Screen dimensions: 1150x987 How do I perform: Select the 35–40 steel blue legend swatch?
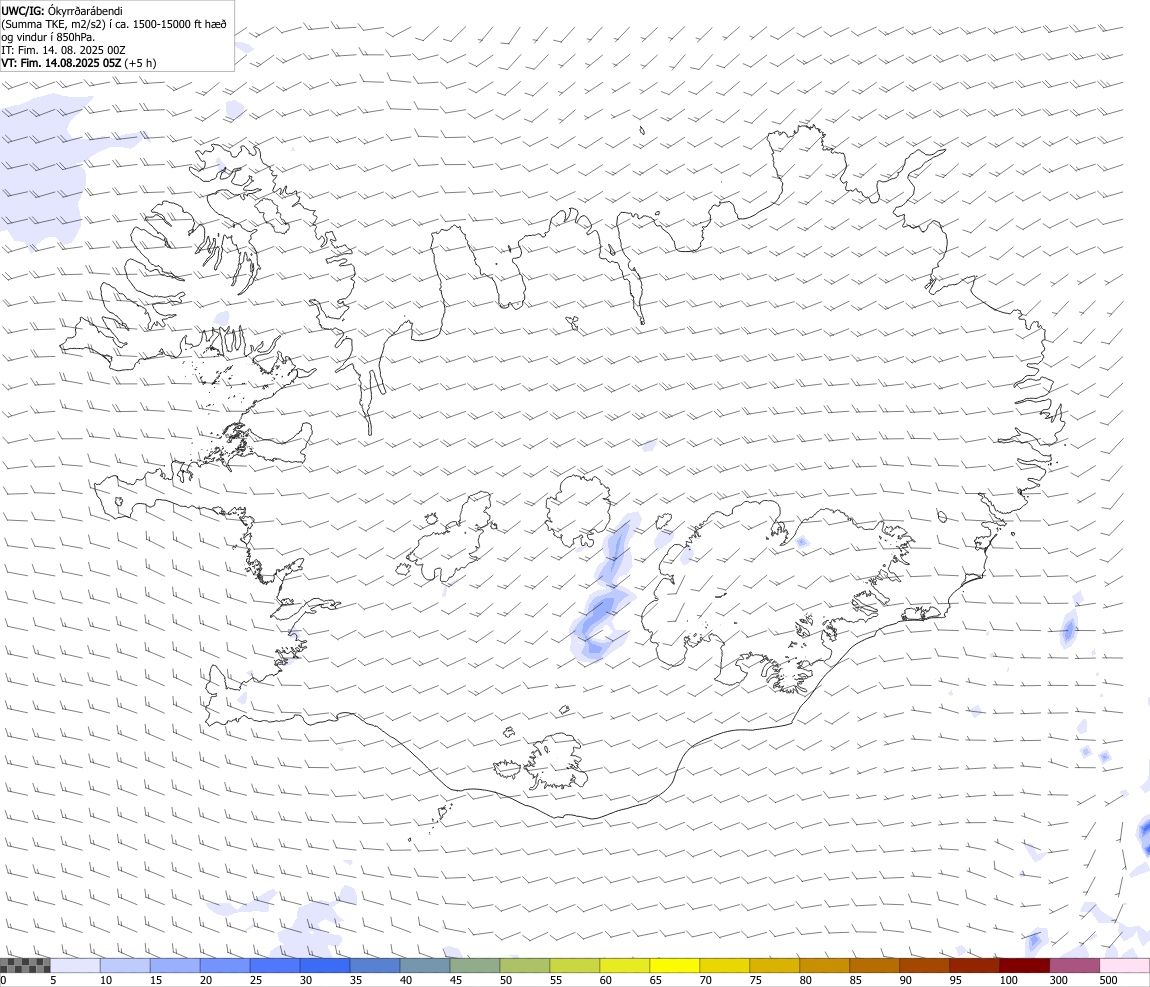pyautogui.click(x=375, y=965)
